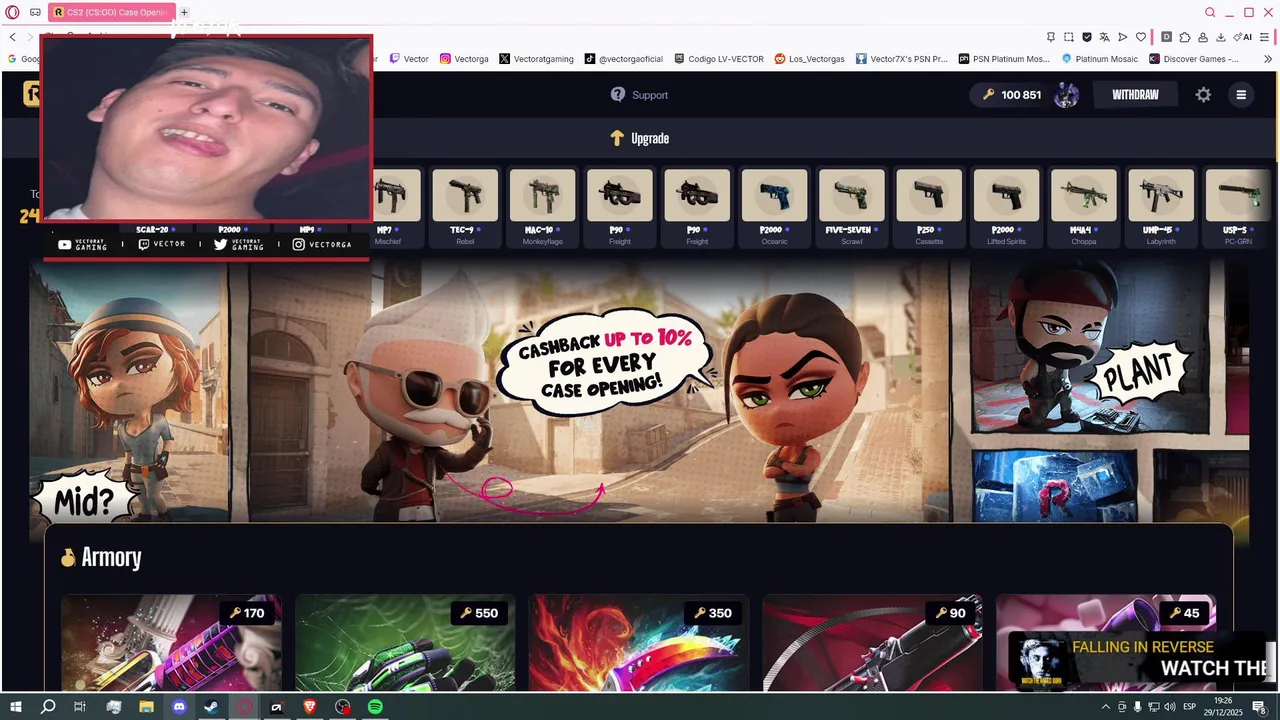Click the 100 851 key balance
The width and height of the screenshot is (1280, 720).
(x=1011, y=95)
